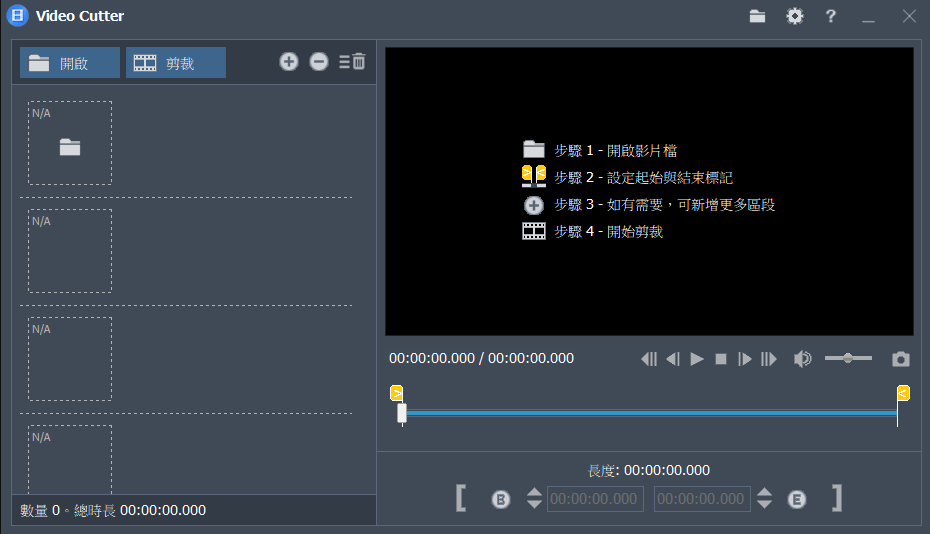Open the help question mark icon
This screenshot has height=534, width=930.
click(x=830, y=16)
